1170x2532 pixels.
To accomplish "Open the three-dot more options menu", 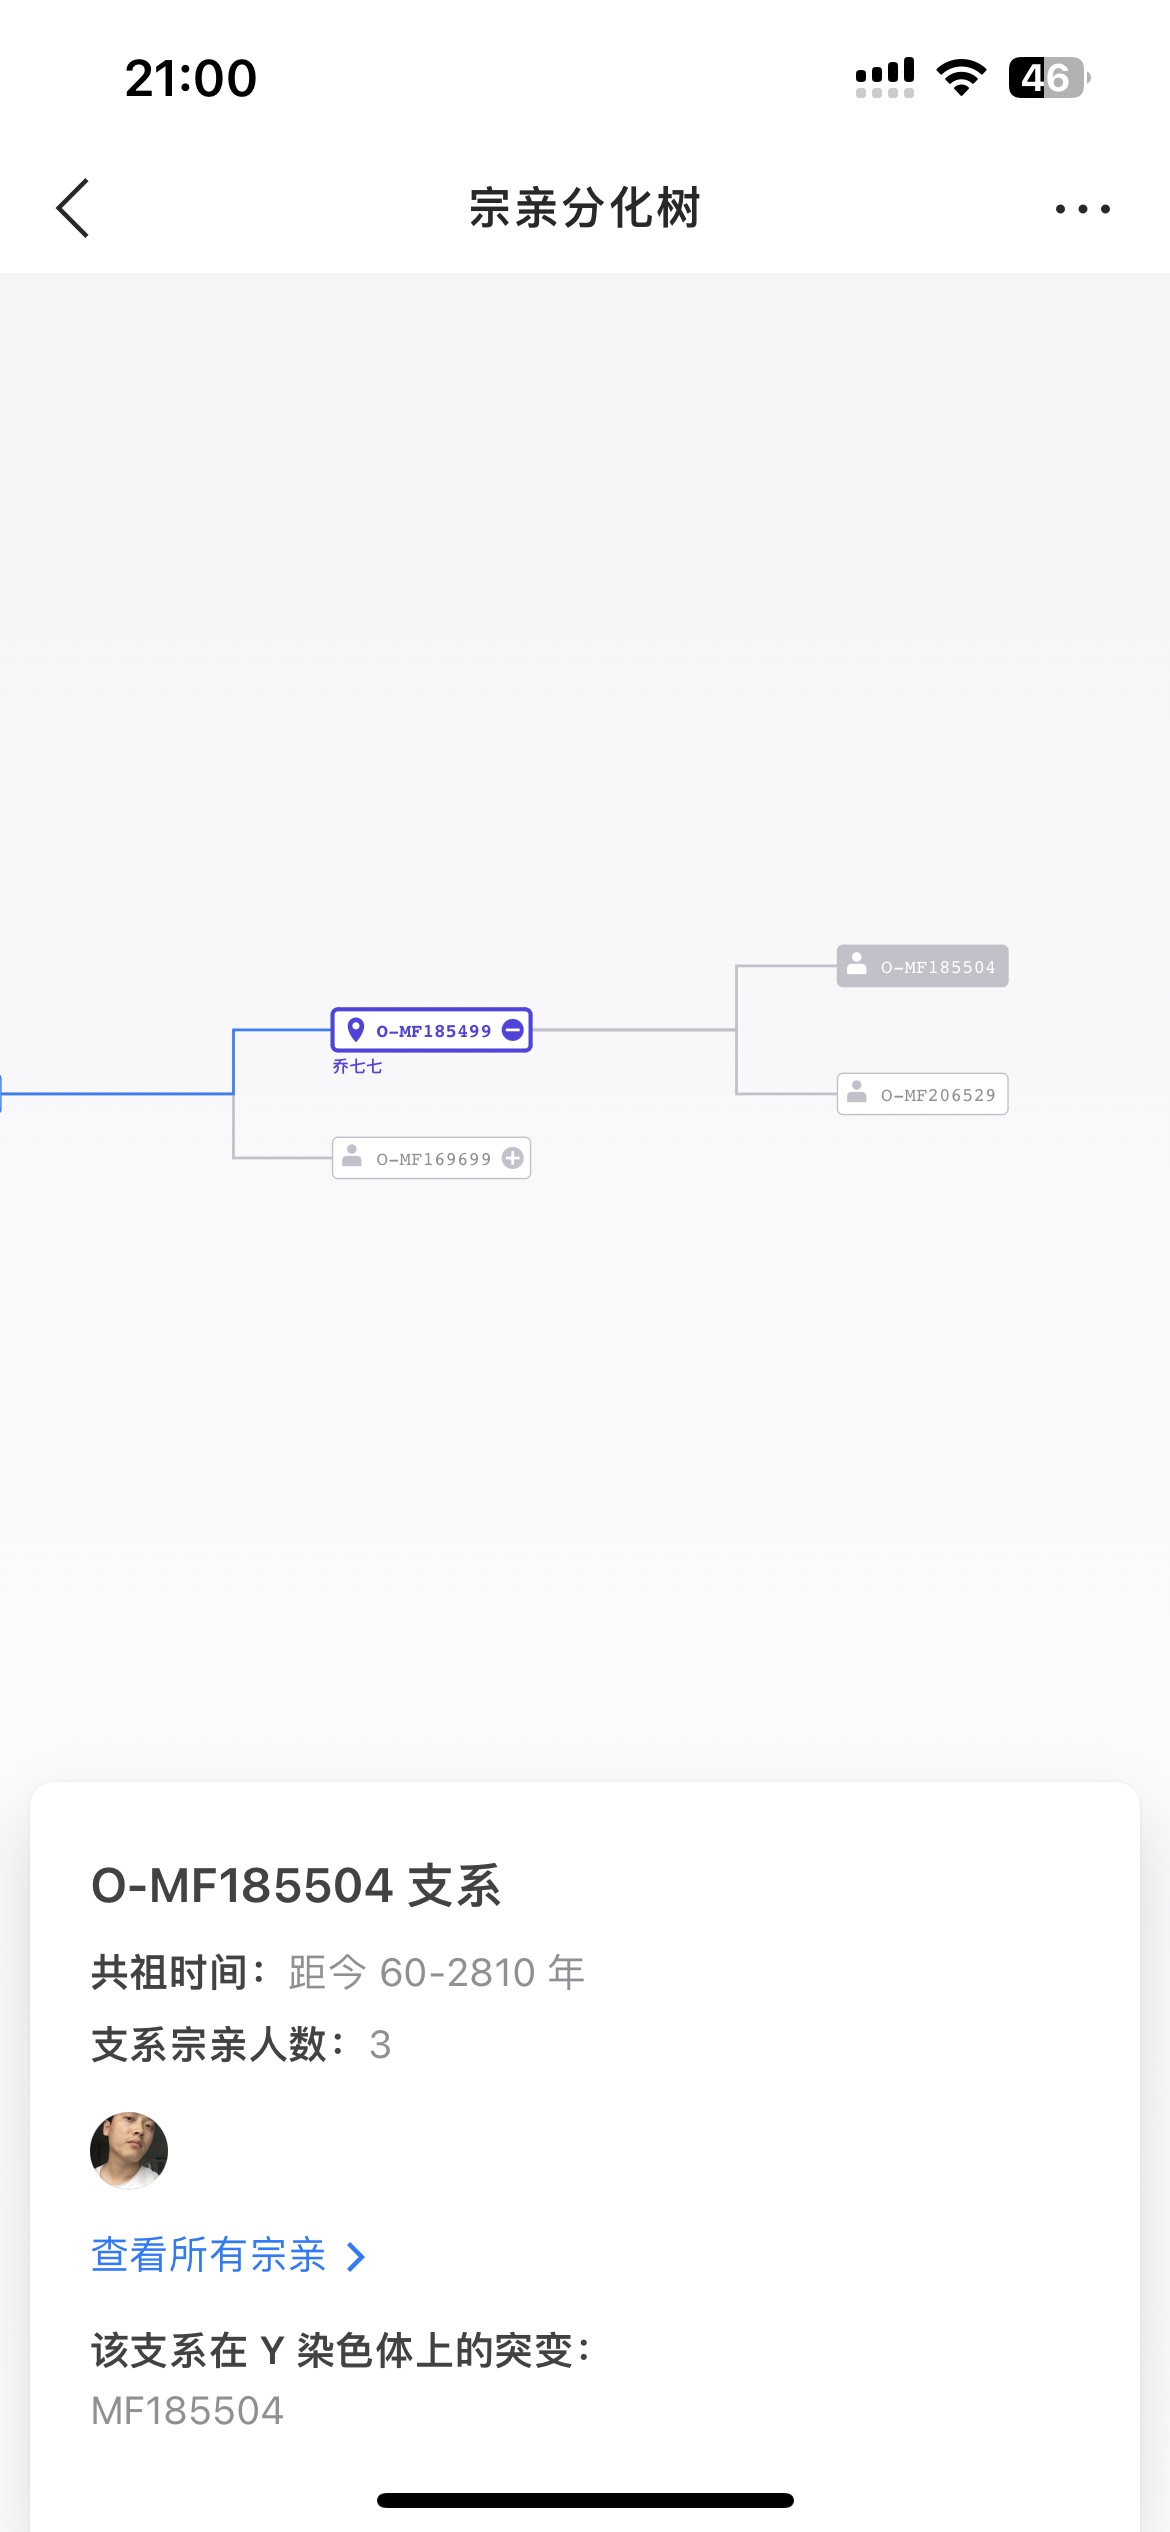I will tap(1082, 209).
